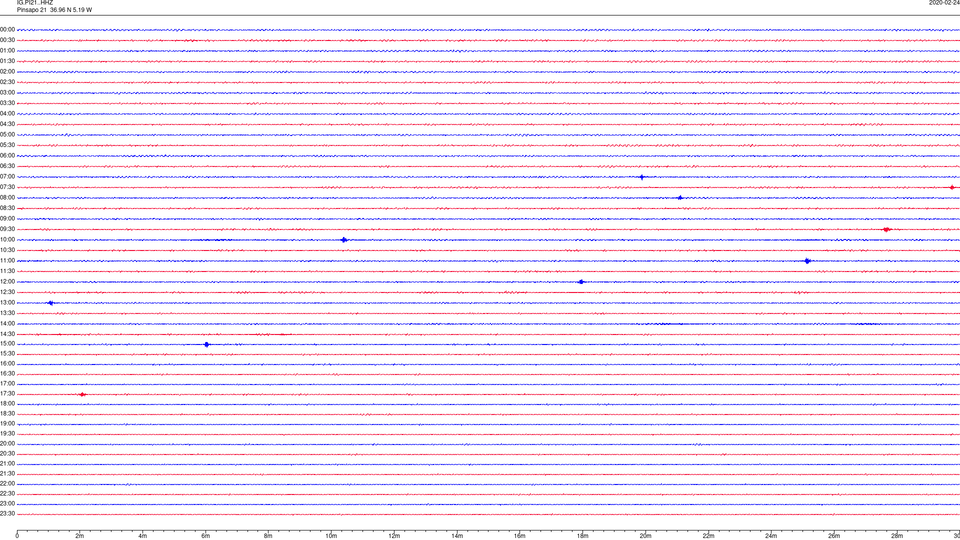The width and height of the screenshot is (960, 540).
Task: Select the 16:00 time row label
Action: click(7, 364)
